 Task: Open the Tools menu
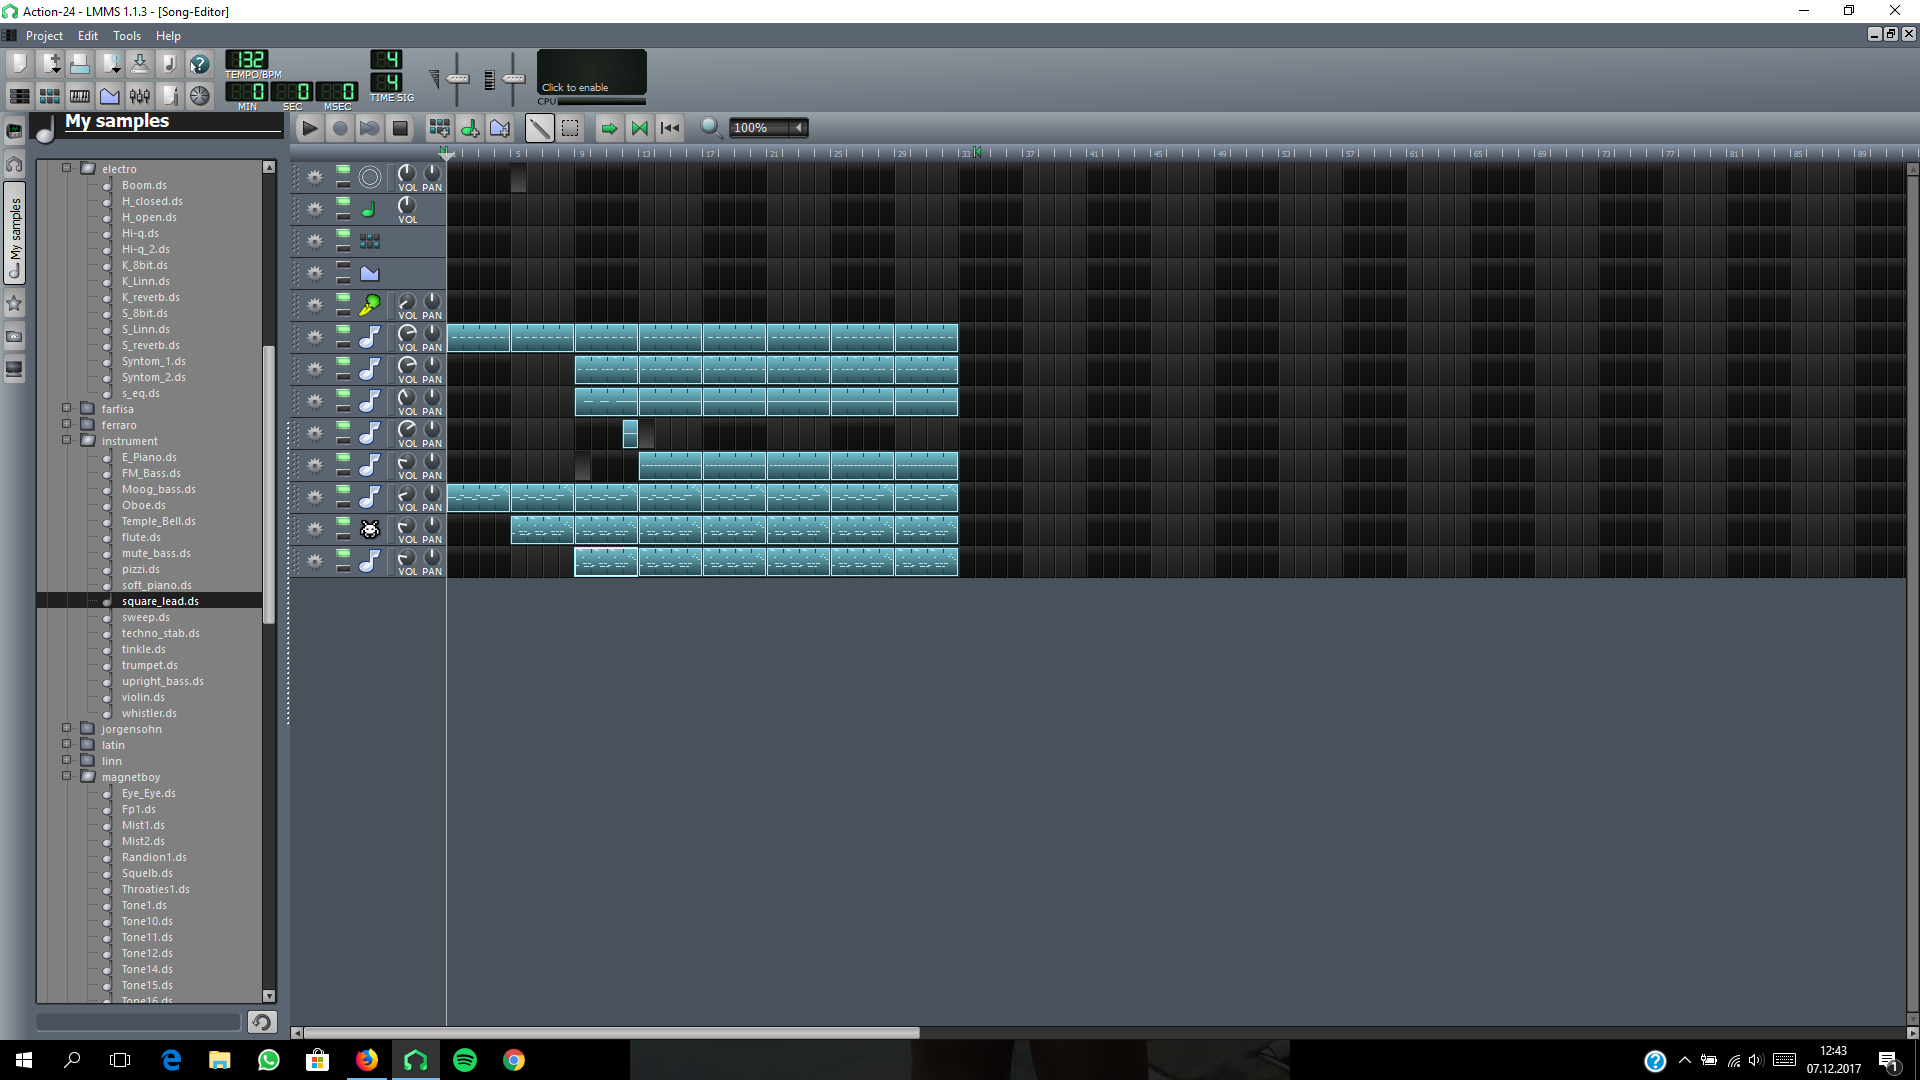click(127, 36)
